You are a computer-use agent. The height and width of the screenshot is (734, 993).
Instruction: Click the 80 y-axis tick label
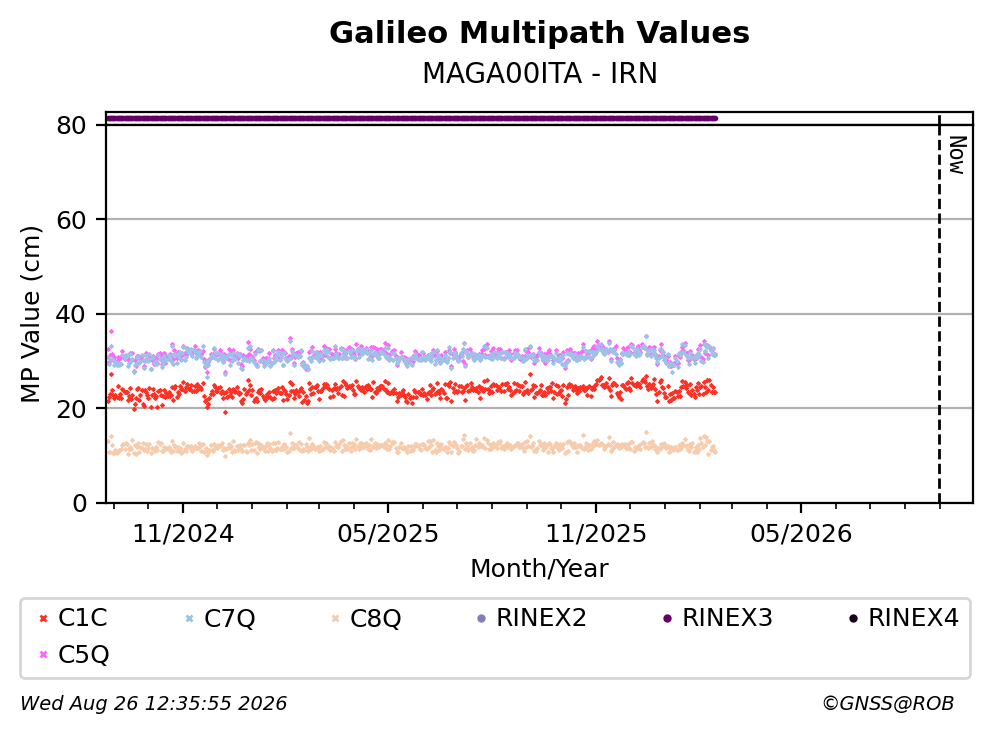[71, 125]
